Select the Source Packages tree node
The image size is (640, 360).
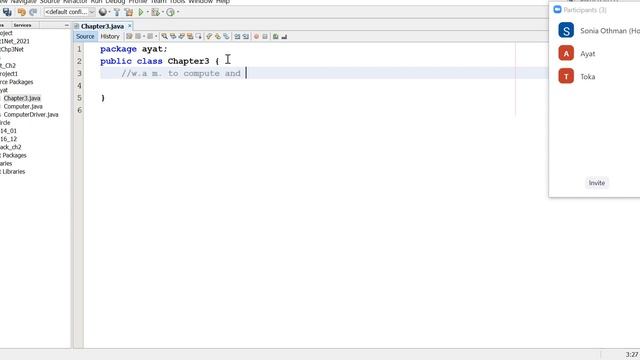point(16,82)
